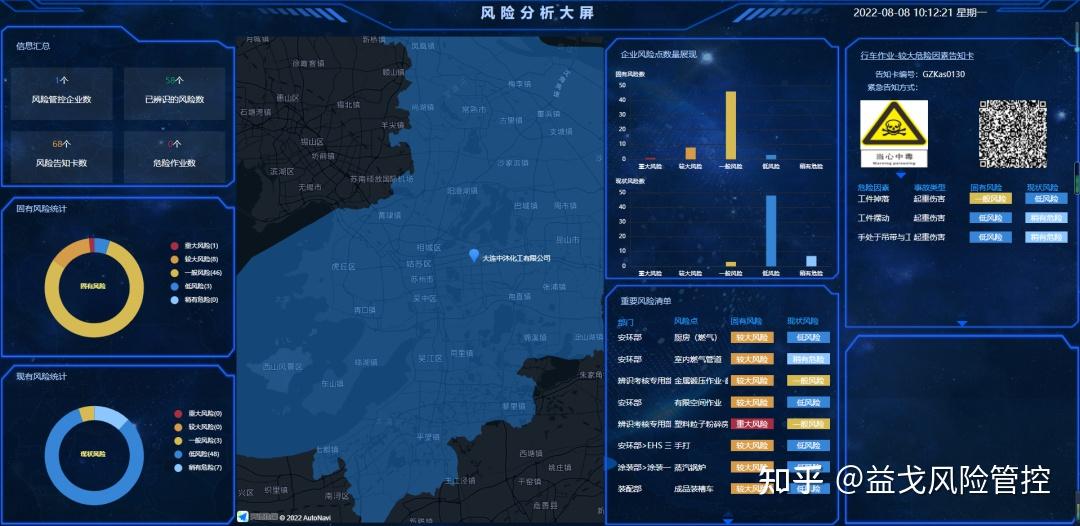Select the 室内燃气管道 risk point row
Viewport: 1080px width, 526px height.
(723, 359)
